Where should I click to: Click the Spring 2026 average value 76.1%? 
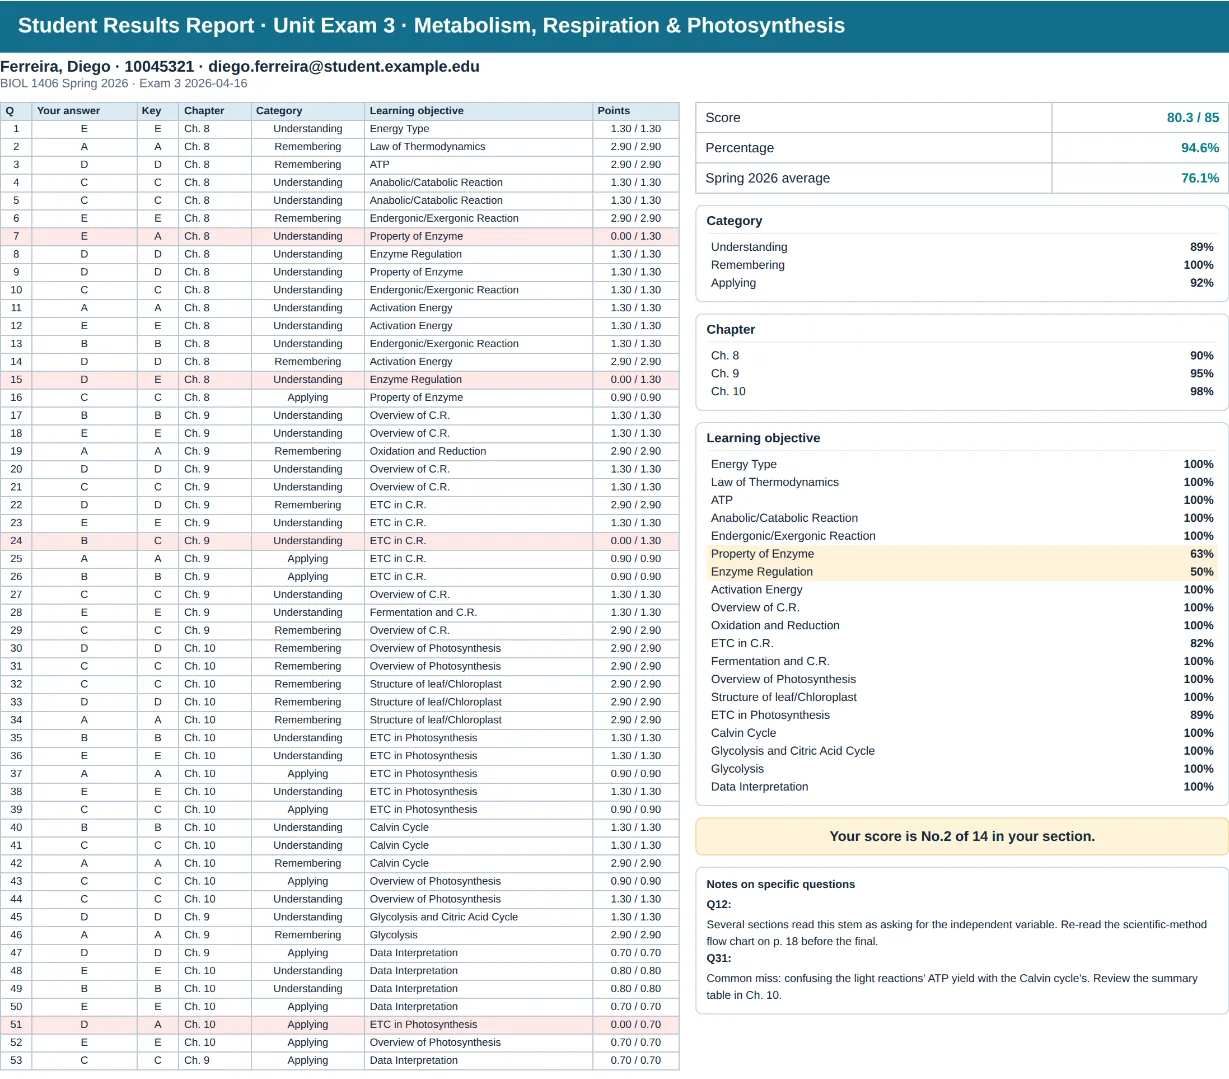pos(1200,178)
